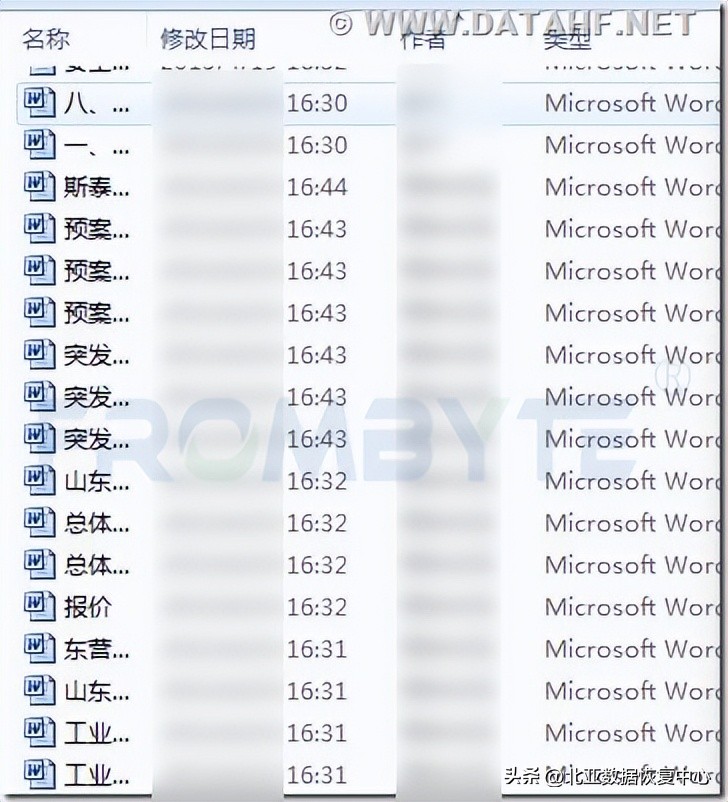Image resolution: width=728 pixels, height=802 pixels.
Task: Click the 类型 column header
Action: (567, 39)
